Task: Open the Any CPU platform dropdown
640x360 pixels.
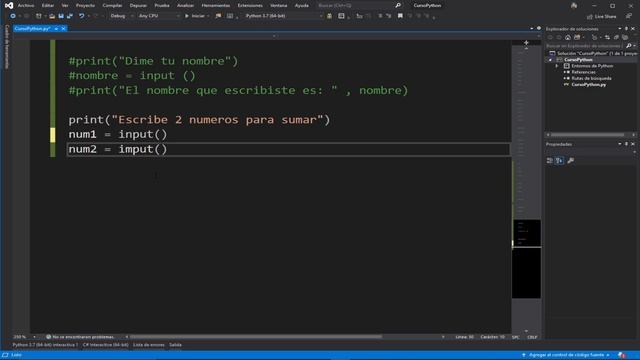Action: tap(158, 16)
